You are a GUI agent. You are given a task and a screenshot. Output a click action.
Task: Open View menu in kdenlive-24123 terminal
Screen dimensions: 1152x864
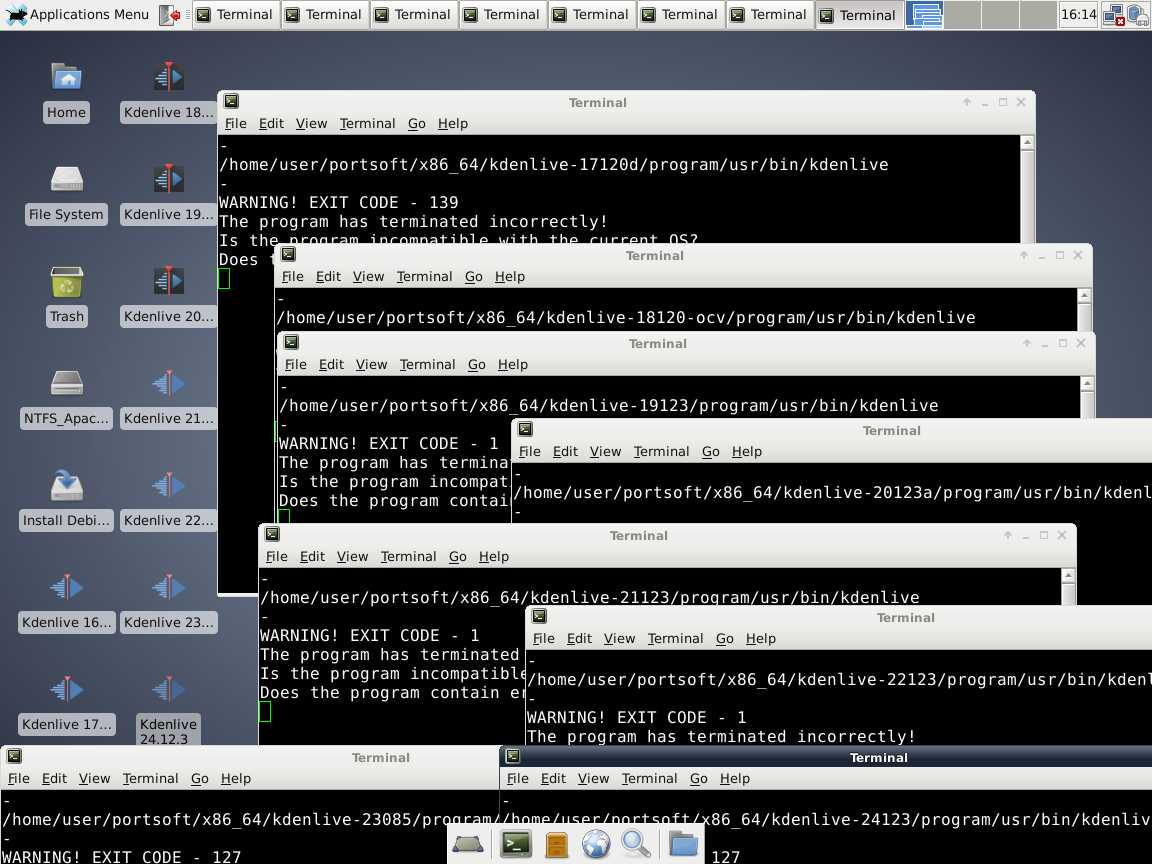click(x=593, y=778)
